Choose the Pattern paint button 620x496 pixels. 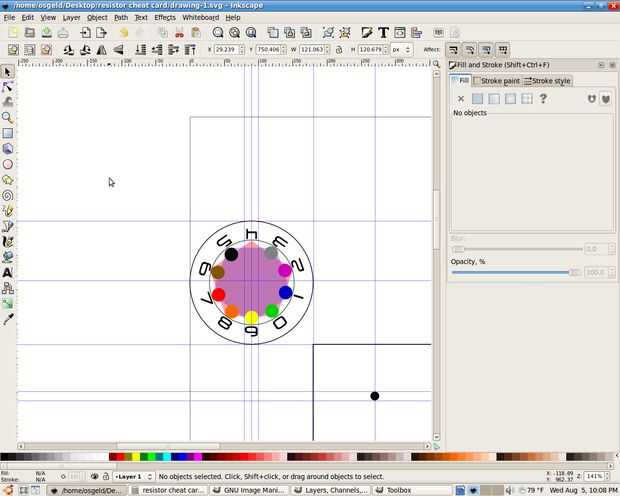tap(527, 99)
